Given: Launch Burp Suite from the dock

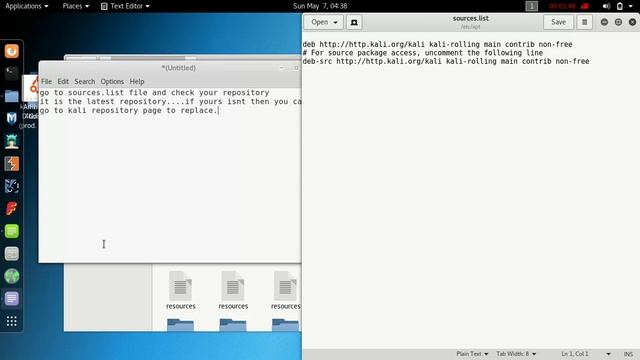Looking at the screenshot, I should pos(11,164).
